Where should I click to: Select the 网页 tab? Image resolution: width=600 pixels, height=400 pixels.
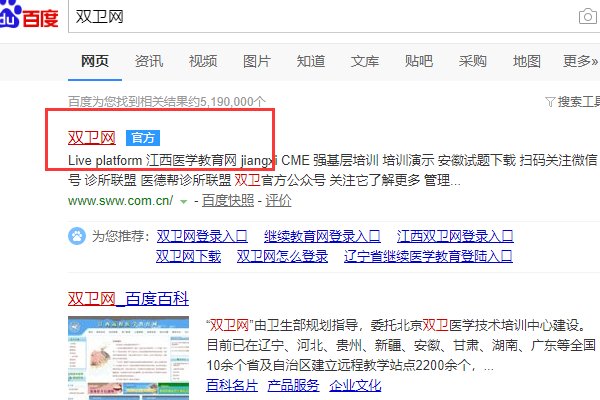95,61
